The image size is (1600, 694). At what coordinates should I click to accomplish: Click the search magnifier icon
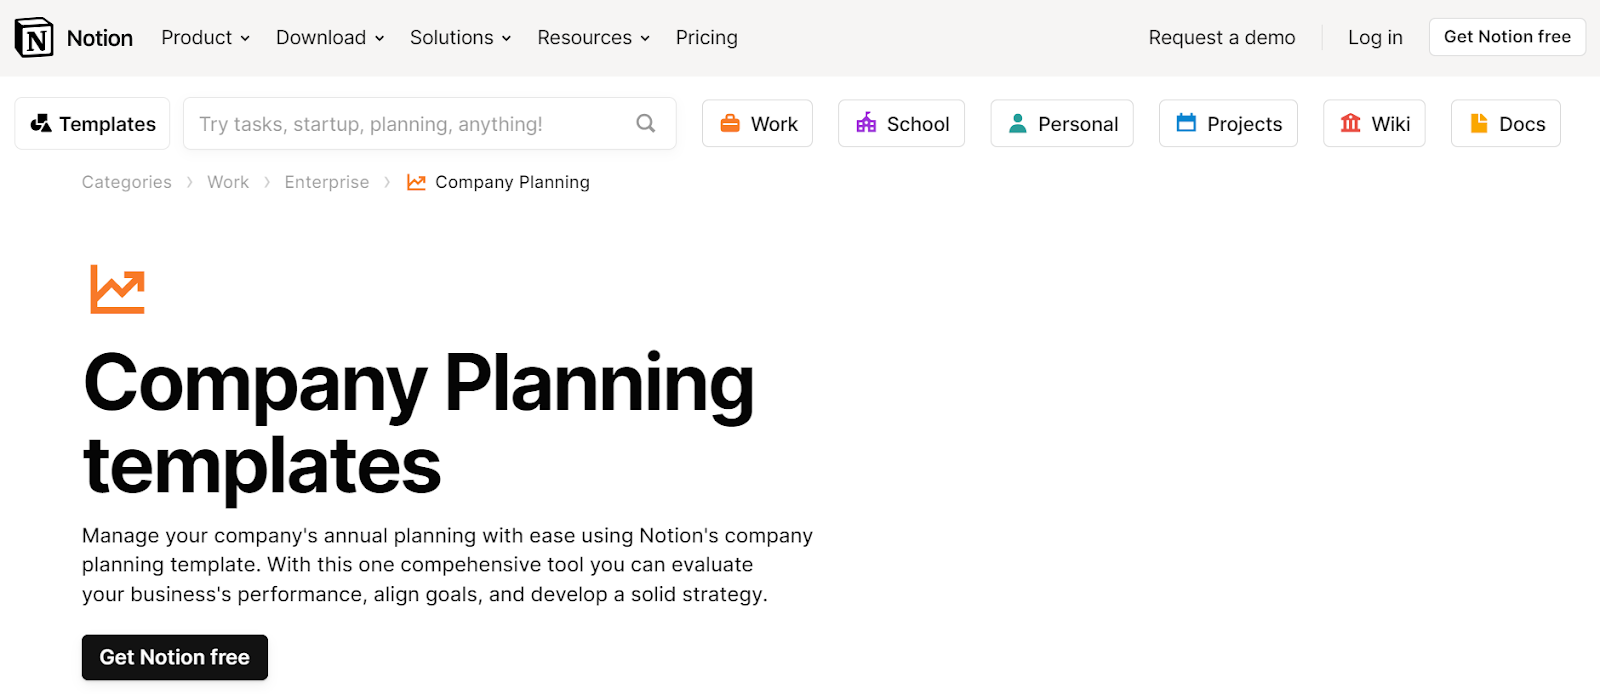pyautogui.click(x=646, y=123)
